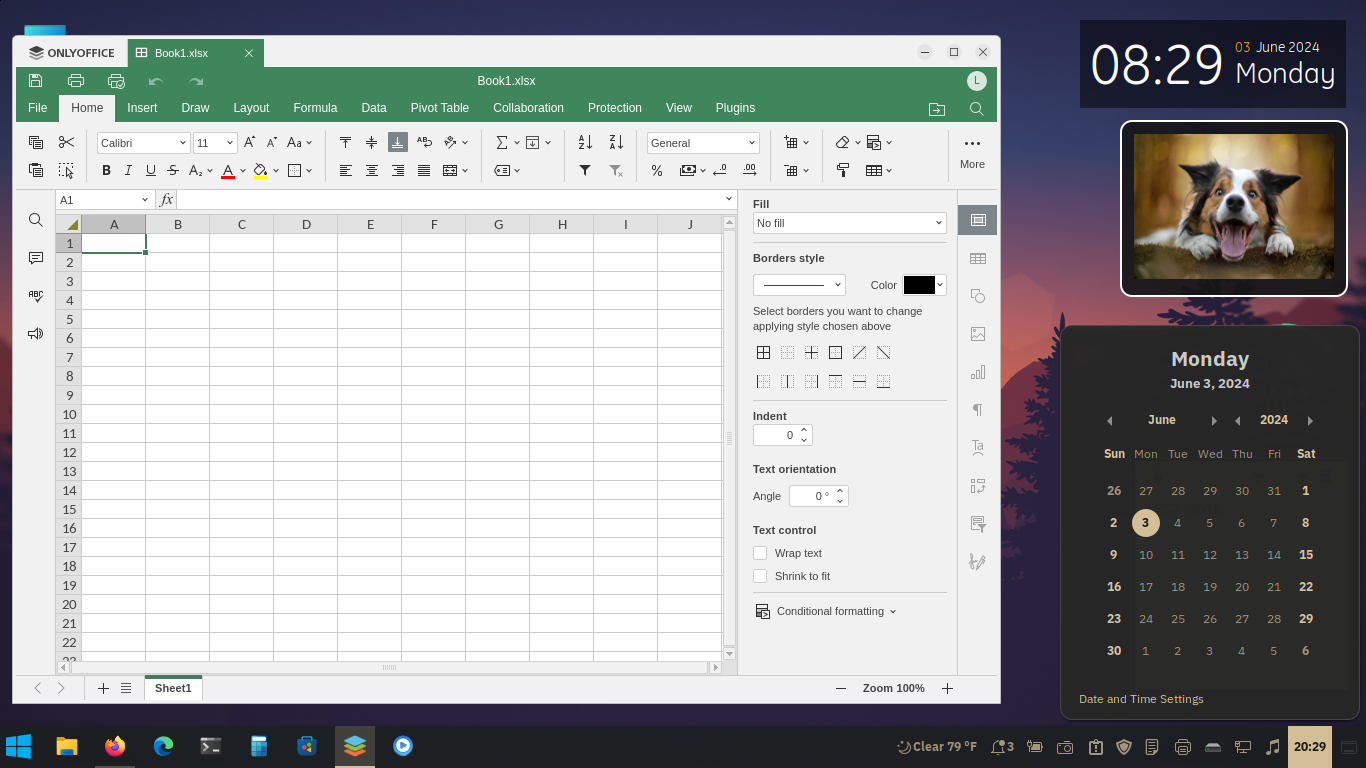Open the Fill type dropdown
The height and width of the screenshot is (768, 1366).
pos(849,223)
